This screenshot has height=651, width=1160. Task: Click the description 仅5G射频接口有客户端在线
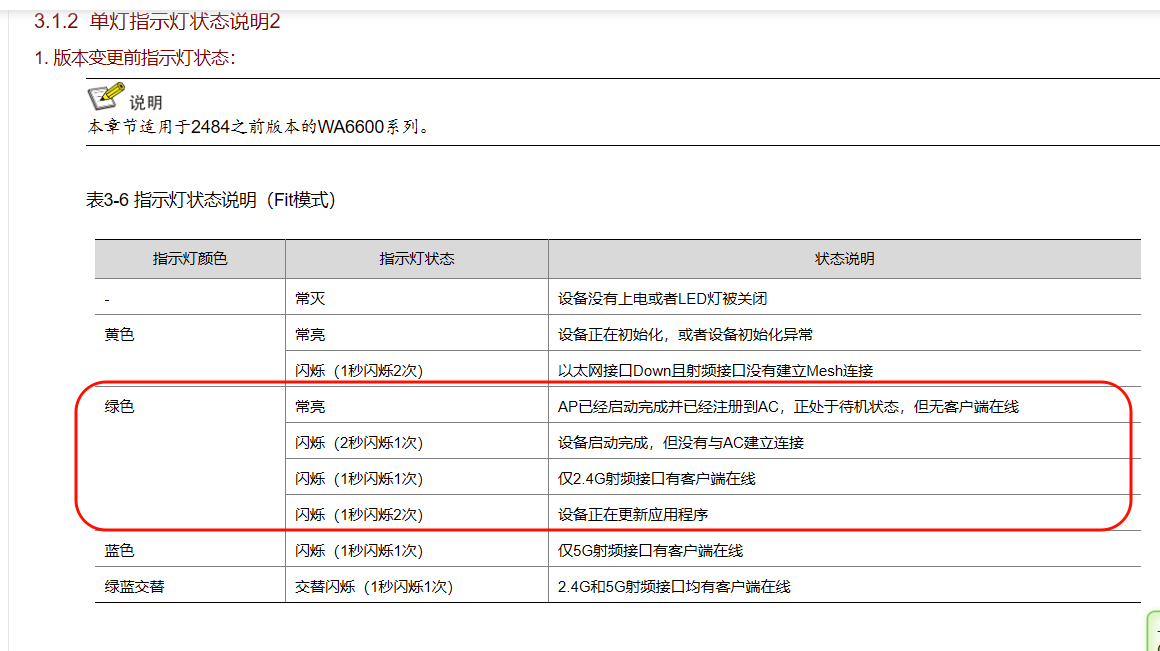(650, 551)
